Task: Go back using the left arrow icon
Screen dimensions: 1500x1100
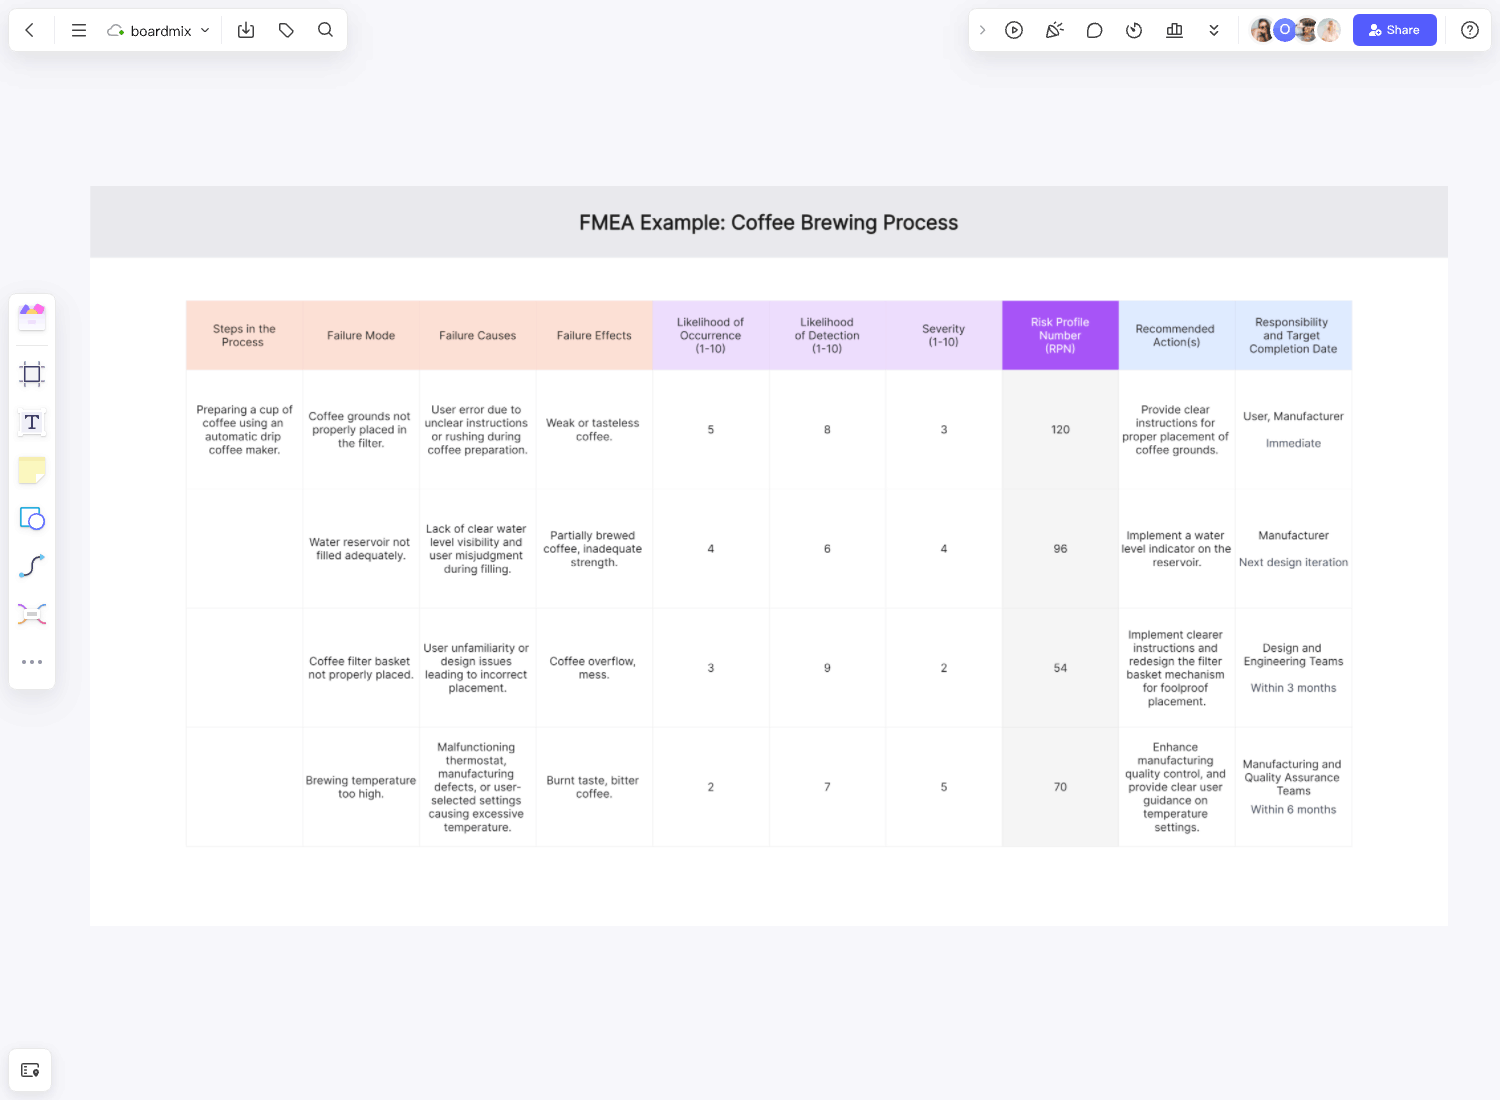Action: [x=30, y=30]
